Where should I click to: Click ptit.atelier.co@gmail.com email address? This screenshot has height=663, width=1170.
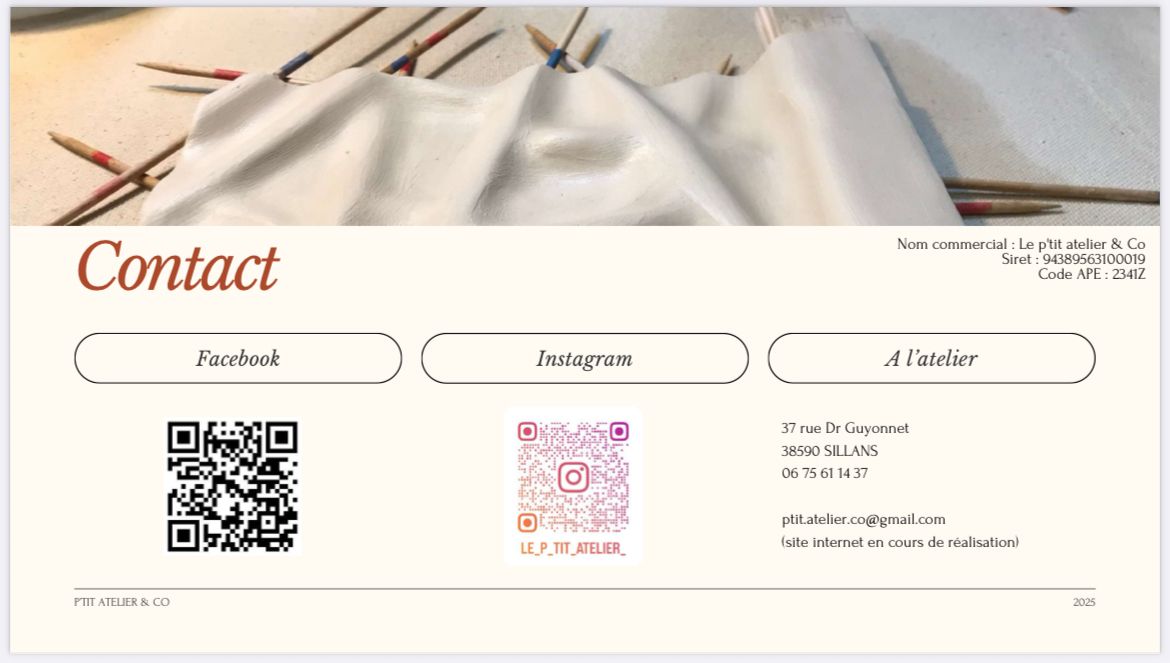[863, 519]
